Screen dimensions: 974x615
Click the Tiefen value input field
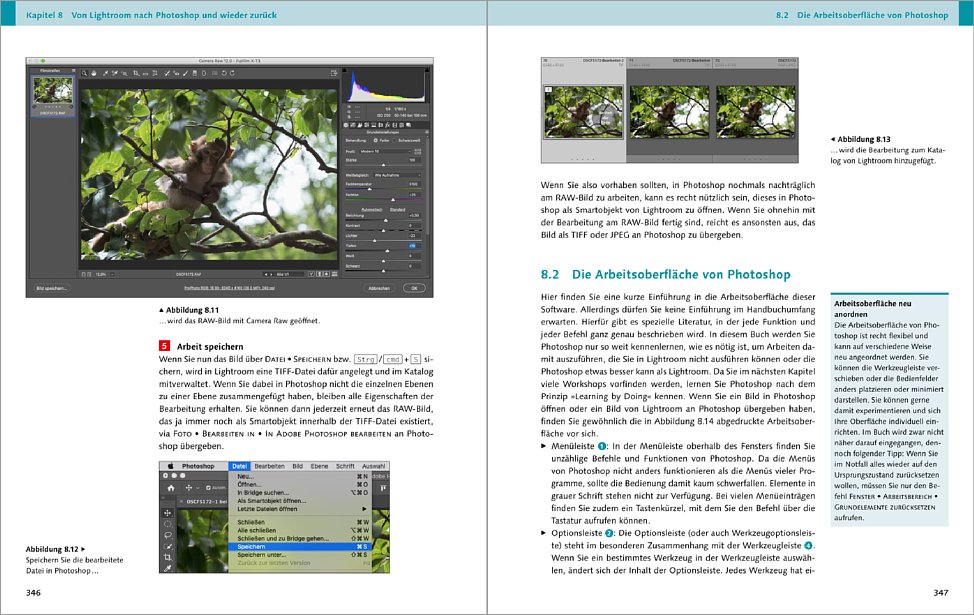415,246
